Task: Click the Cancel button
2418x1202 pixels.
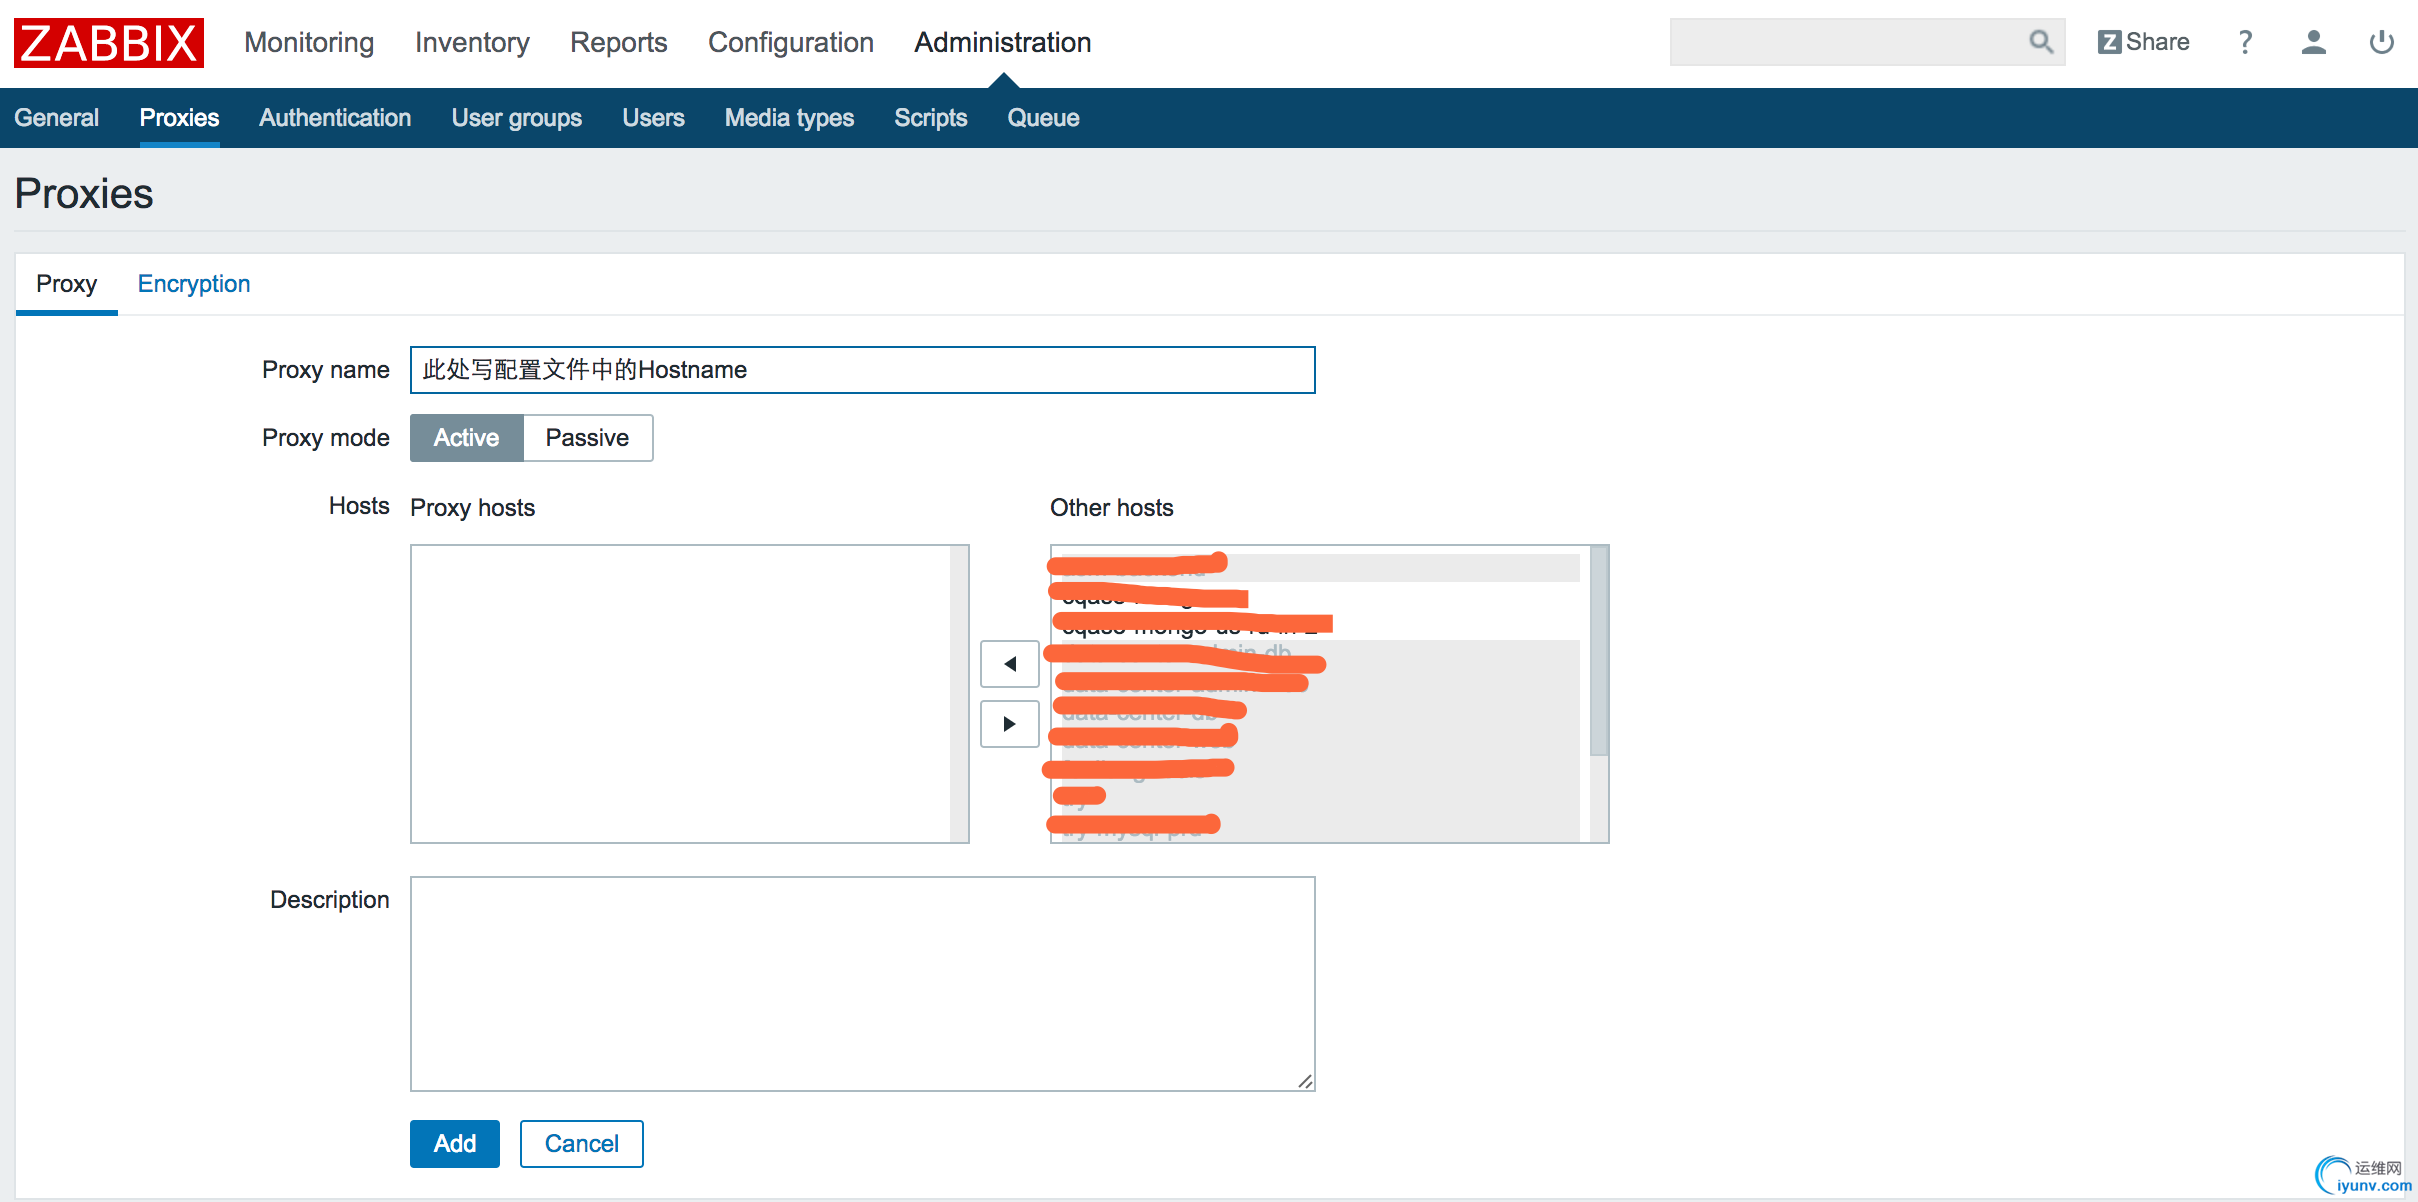Action: point(581,1143)
